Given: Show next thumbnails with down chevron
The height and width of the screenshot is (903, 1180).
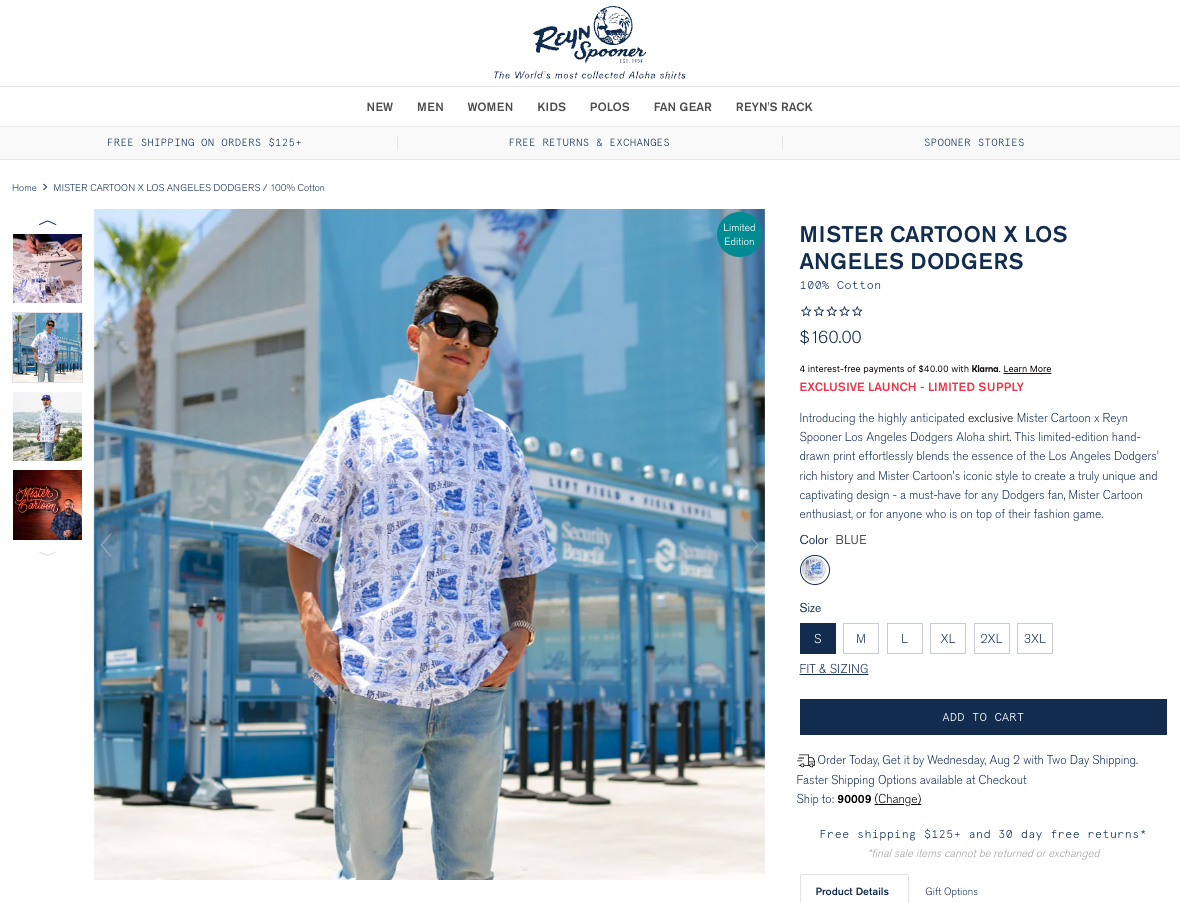Looking at the screenshot, I should coord(47,553).
